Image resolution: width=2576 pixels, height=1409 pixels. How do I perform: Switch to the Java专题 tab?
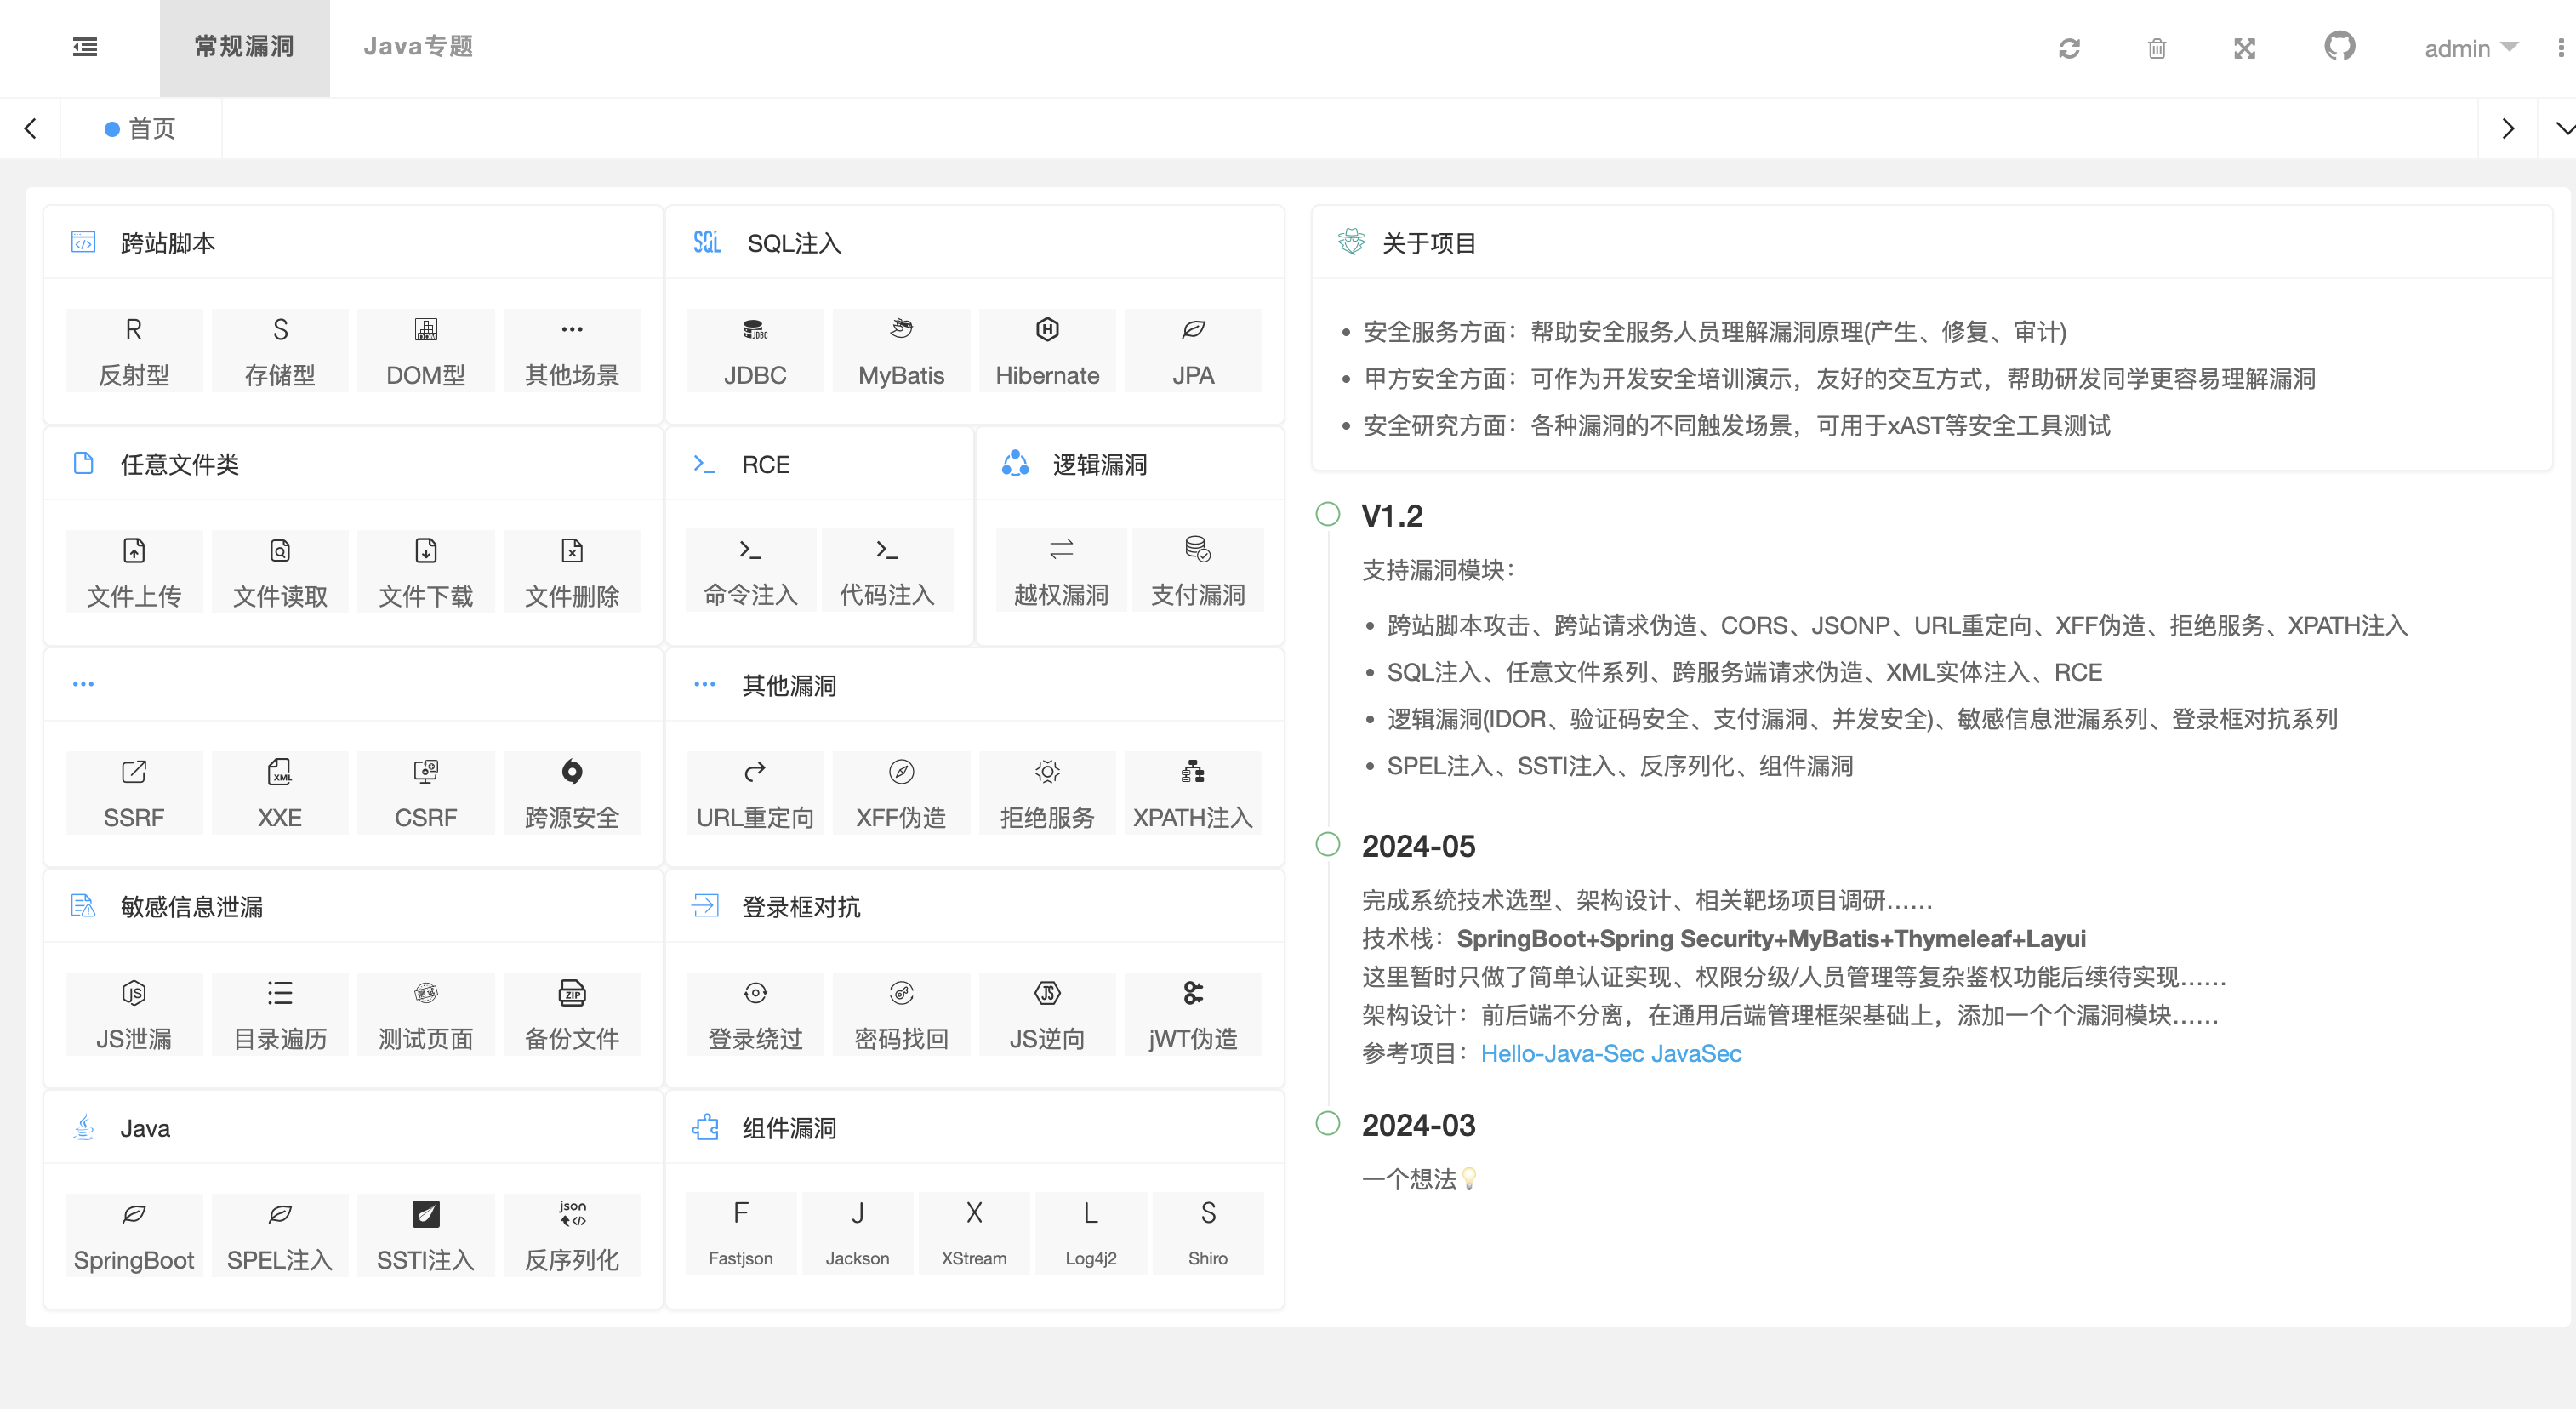pos(417,47)
